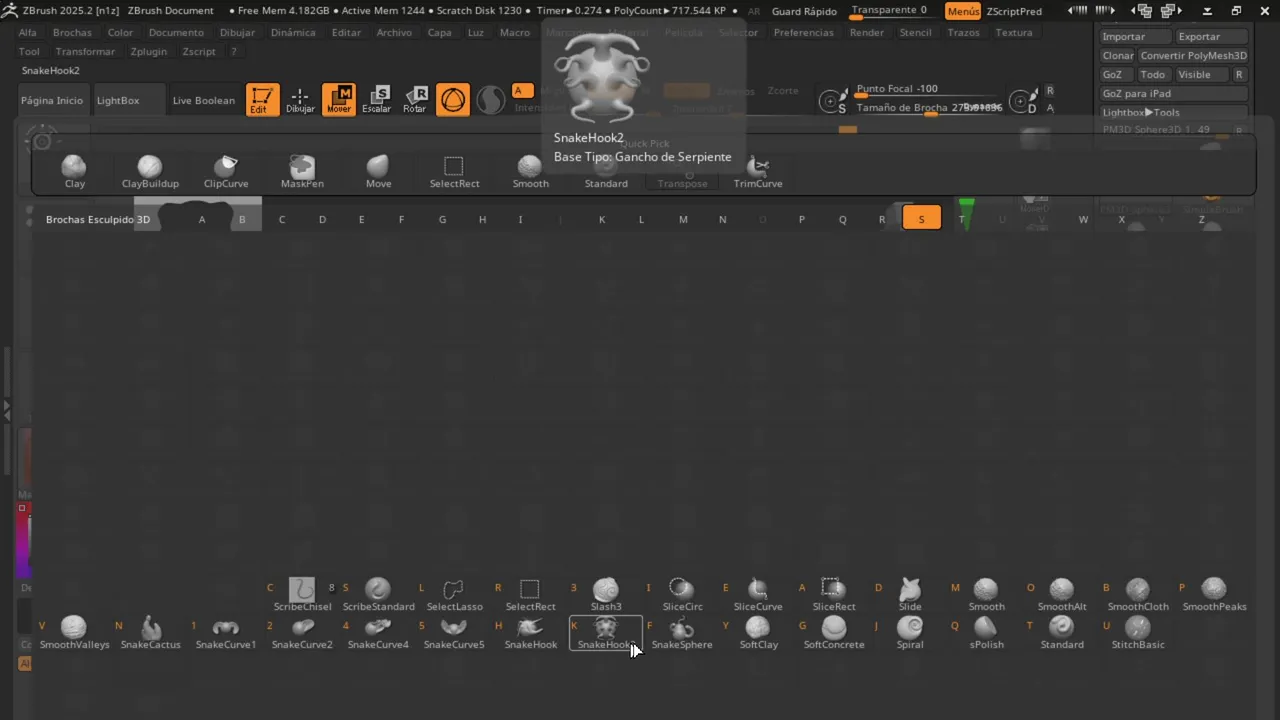
Task: Pick the SnakeCurve1 brush
Action: click(x=226, y=633)
